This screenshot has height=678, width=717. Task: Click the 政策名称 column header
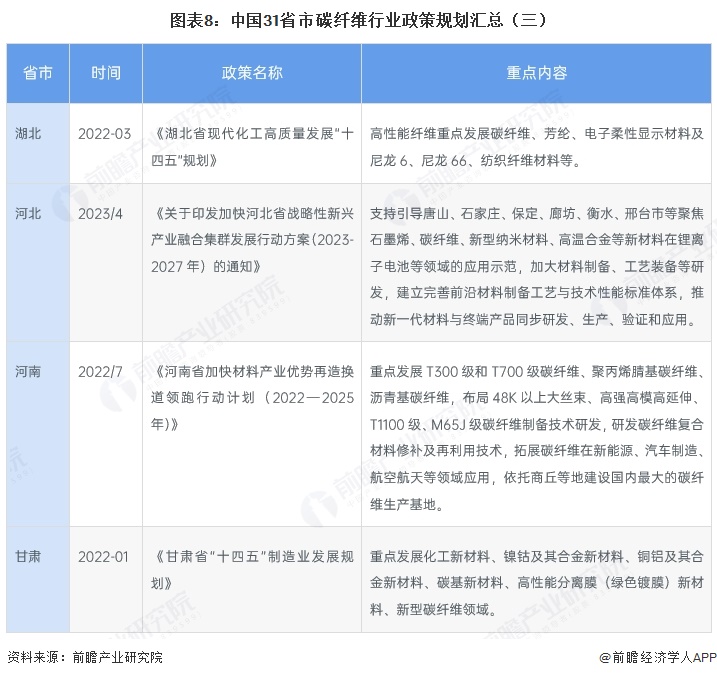[x=252, y=73]
